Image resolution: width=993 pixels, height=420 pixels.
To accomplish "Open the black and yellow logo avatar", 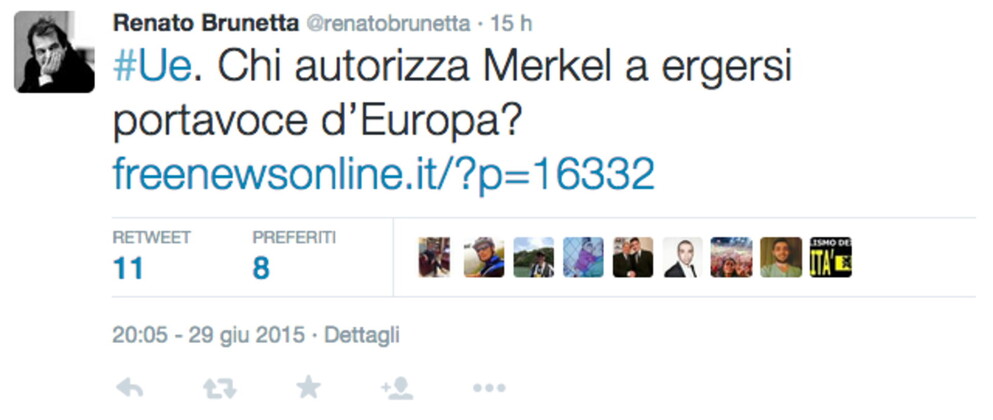I will click(830, 257).
